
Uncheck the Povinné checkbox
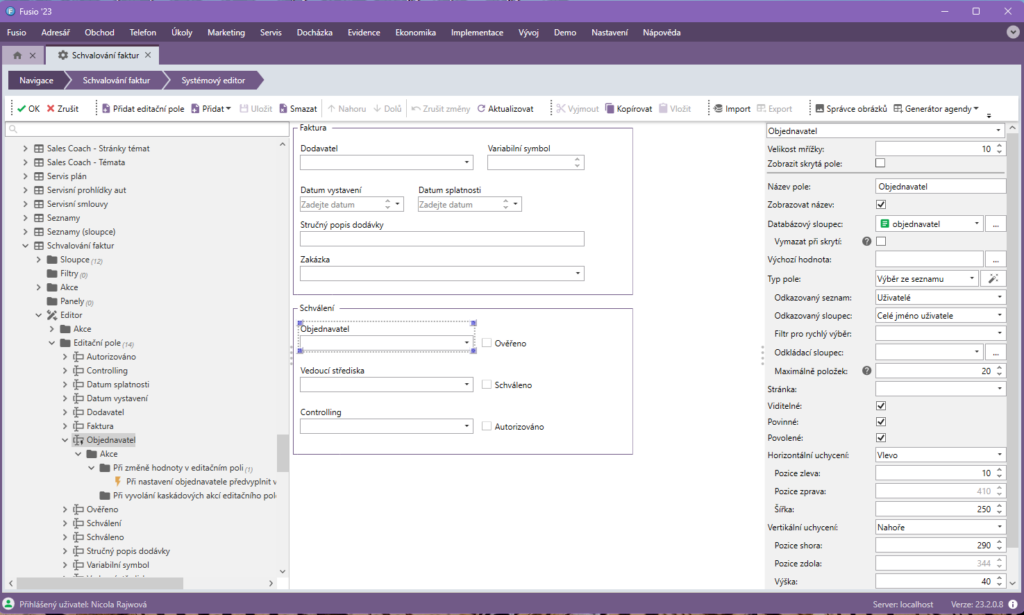[880, 422]
